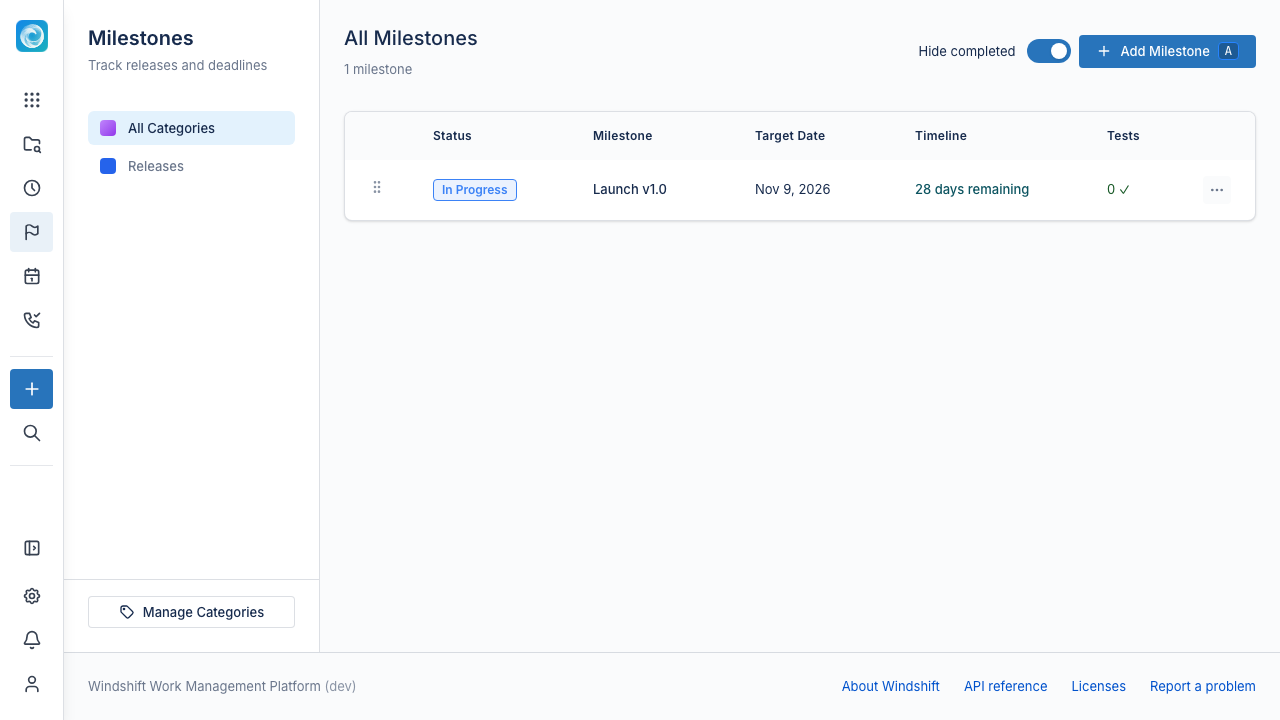This screenshot has height=720, width=1280.
Task: Open the clock history icon in sidebar
Action: coord(32,188)
